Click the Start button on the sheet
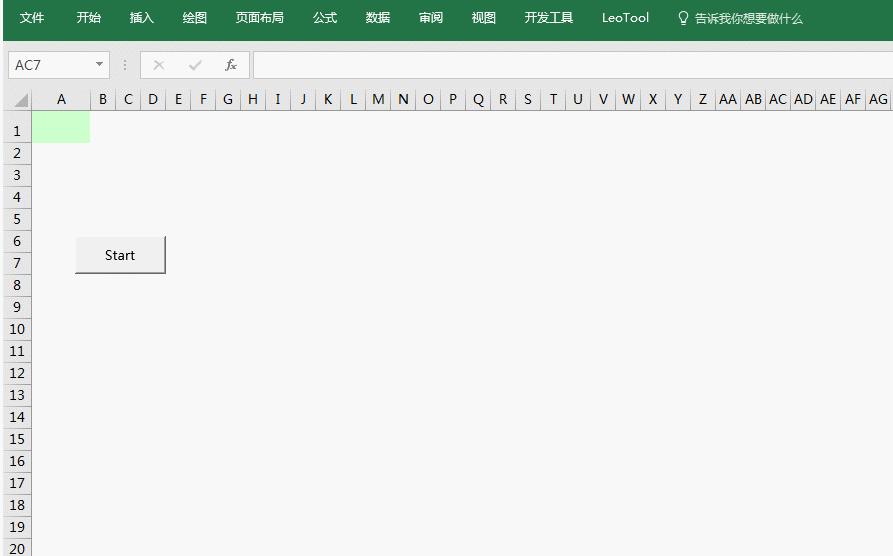The width and height of the screenshot is (893, 556). coord(120,255)
